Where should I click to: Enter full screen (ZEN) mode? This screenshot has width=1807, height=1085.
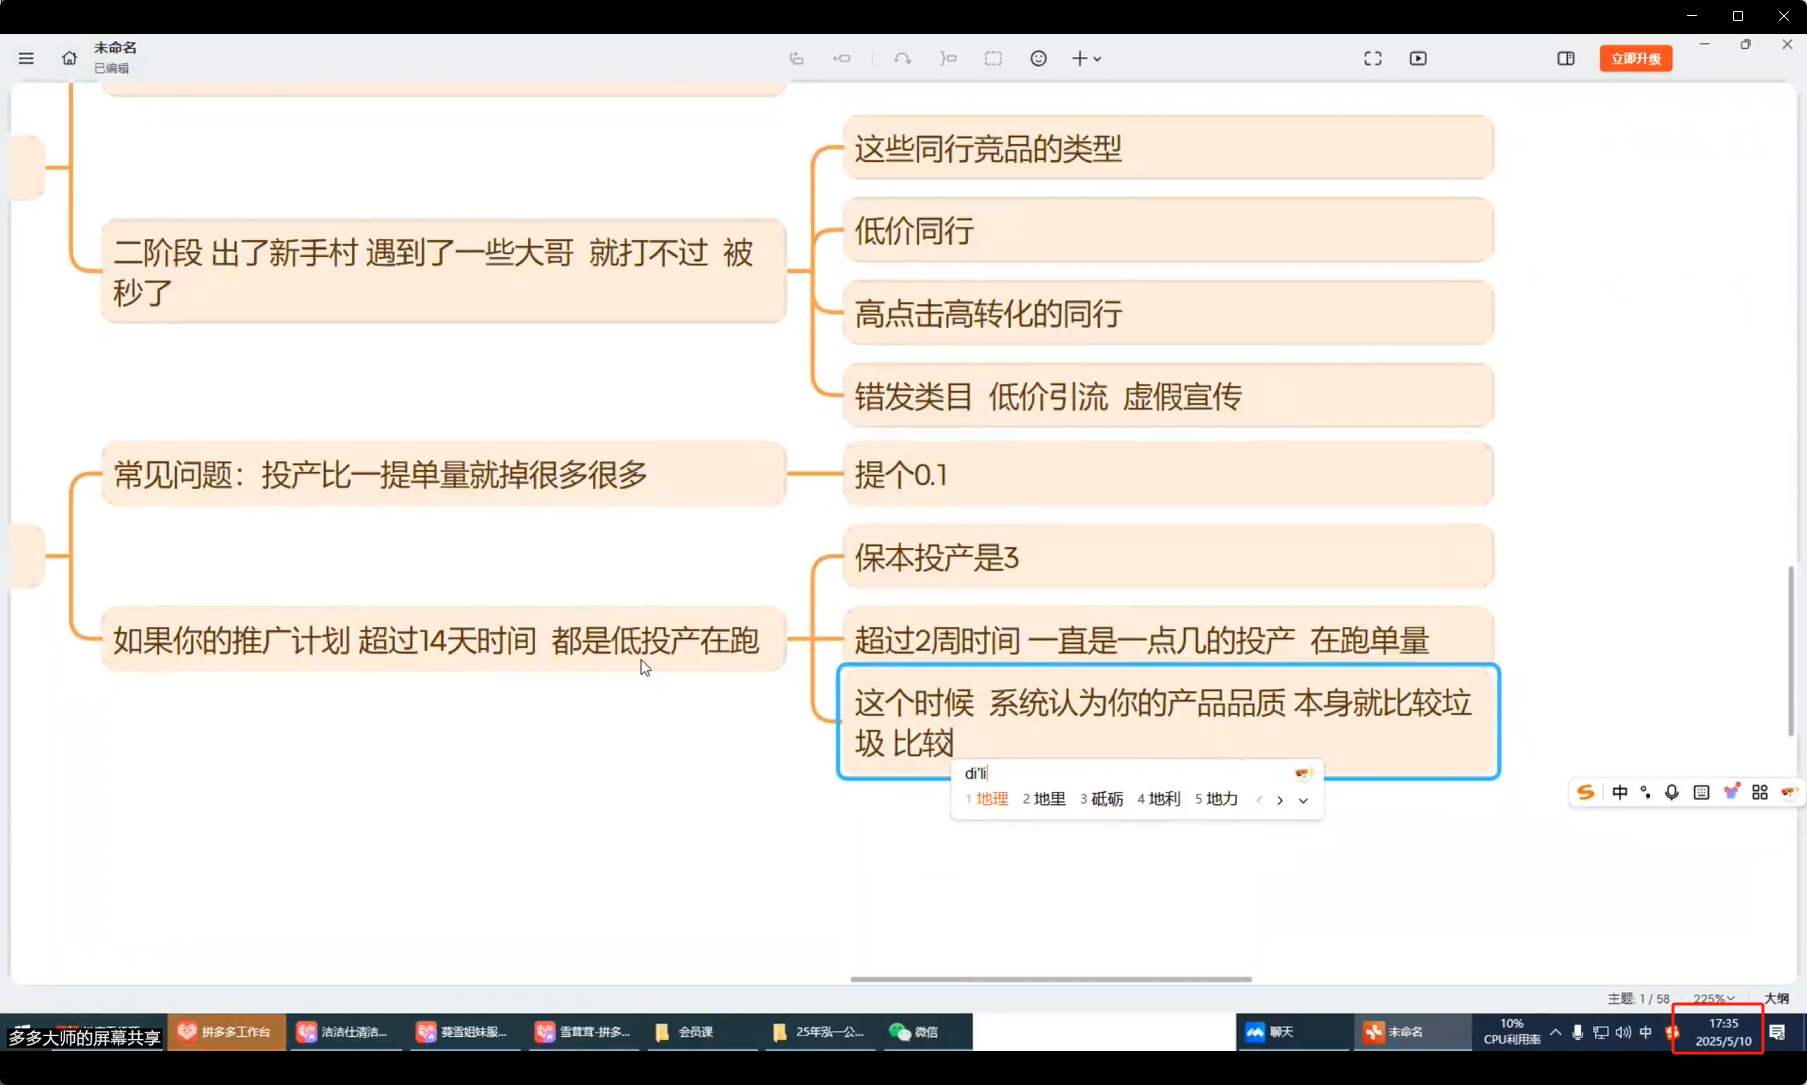1373,59
